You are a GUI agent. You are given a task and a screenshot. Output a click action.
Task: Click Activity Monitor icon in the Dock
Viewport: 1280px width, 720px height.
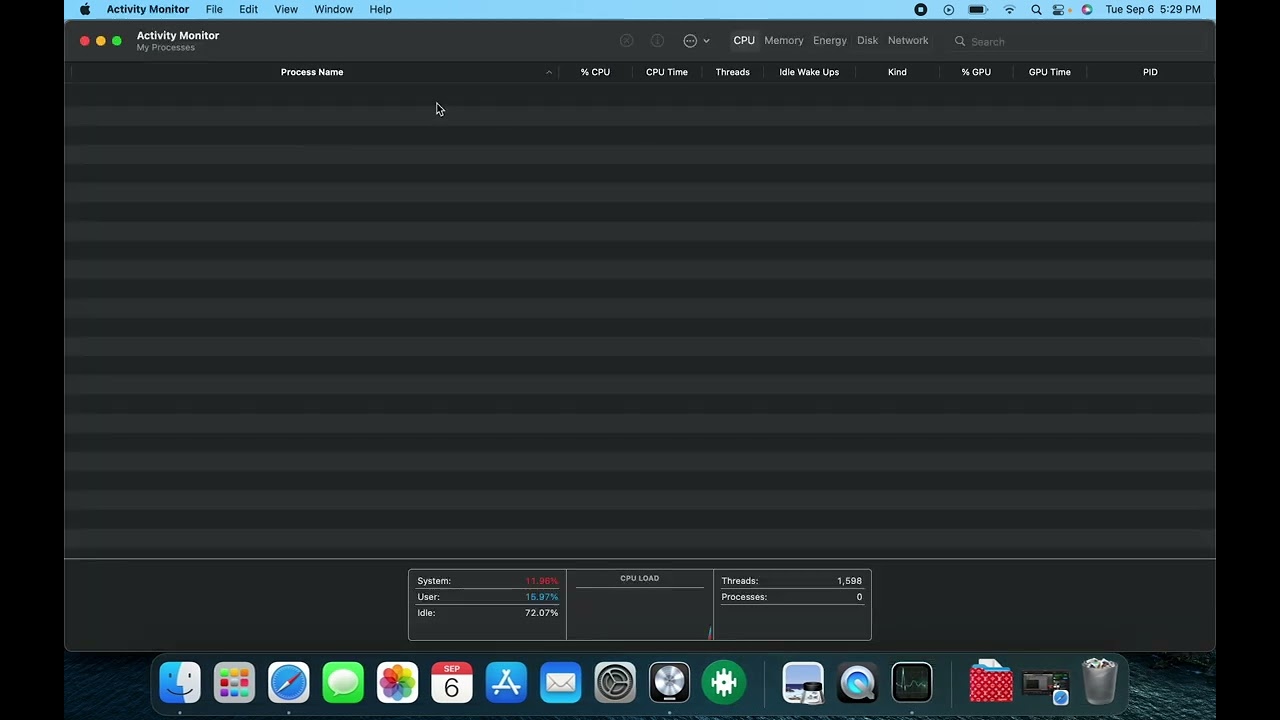[912, 683]
